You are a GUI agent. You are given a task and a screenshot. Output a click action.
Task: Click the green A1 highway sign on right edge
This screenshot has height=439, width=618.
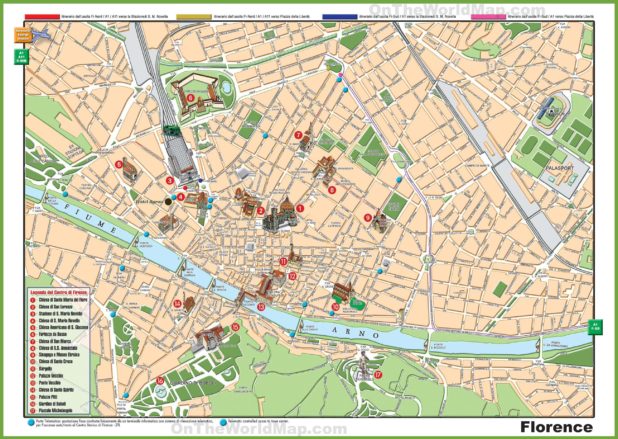(x=595, y=327)
